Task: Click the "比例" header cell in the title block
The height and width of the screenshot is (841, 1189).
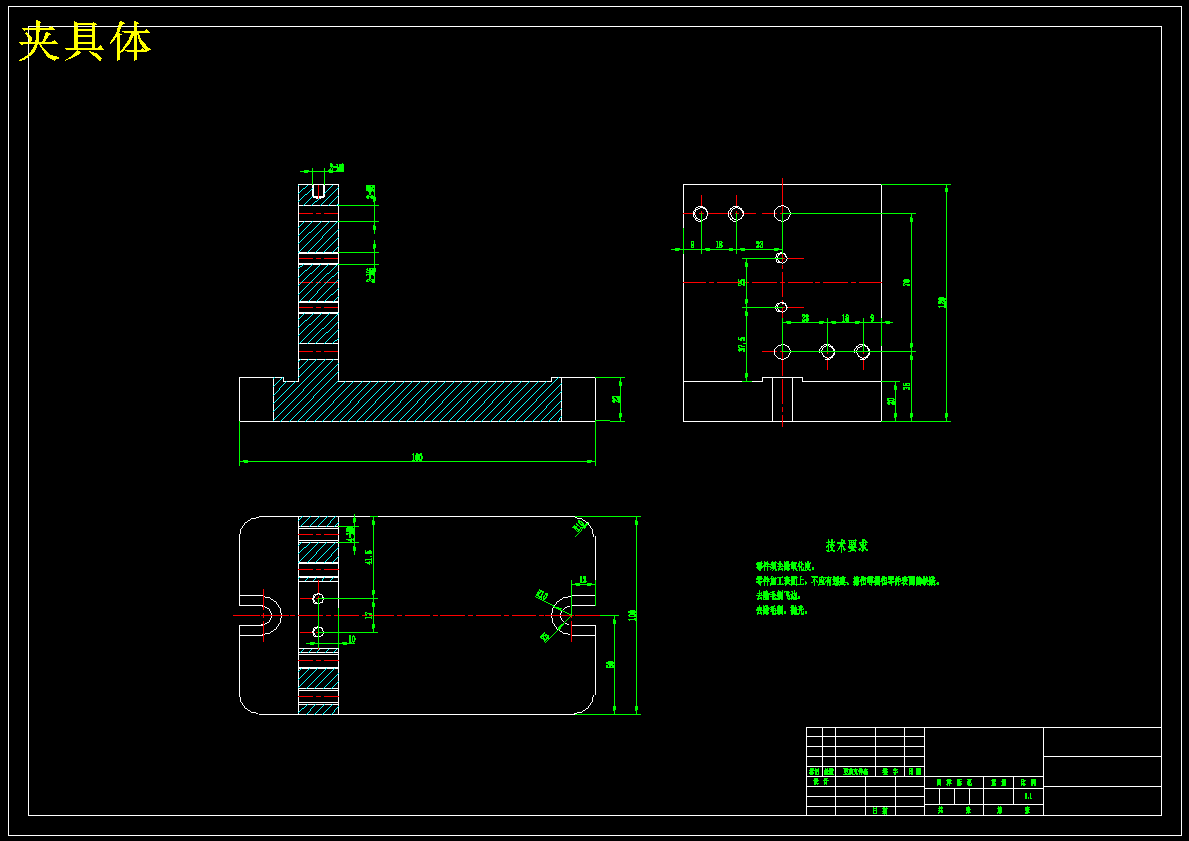Action: [x=1028, y=783]
